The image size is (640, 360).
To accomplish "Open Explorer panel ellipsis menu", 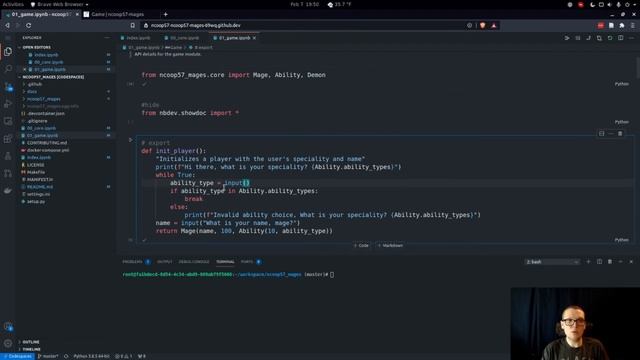I will (107, 38).
